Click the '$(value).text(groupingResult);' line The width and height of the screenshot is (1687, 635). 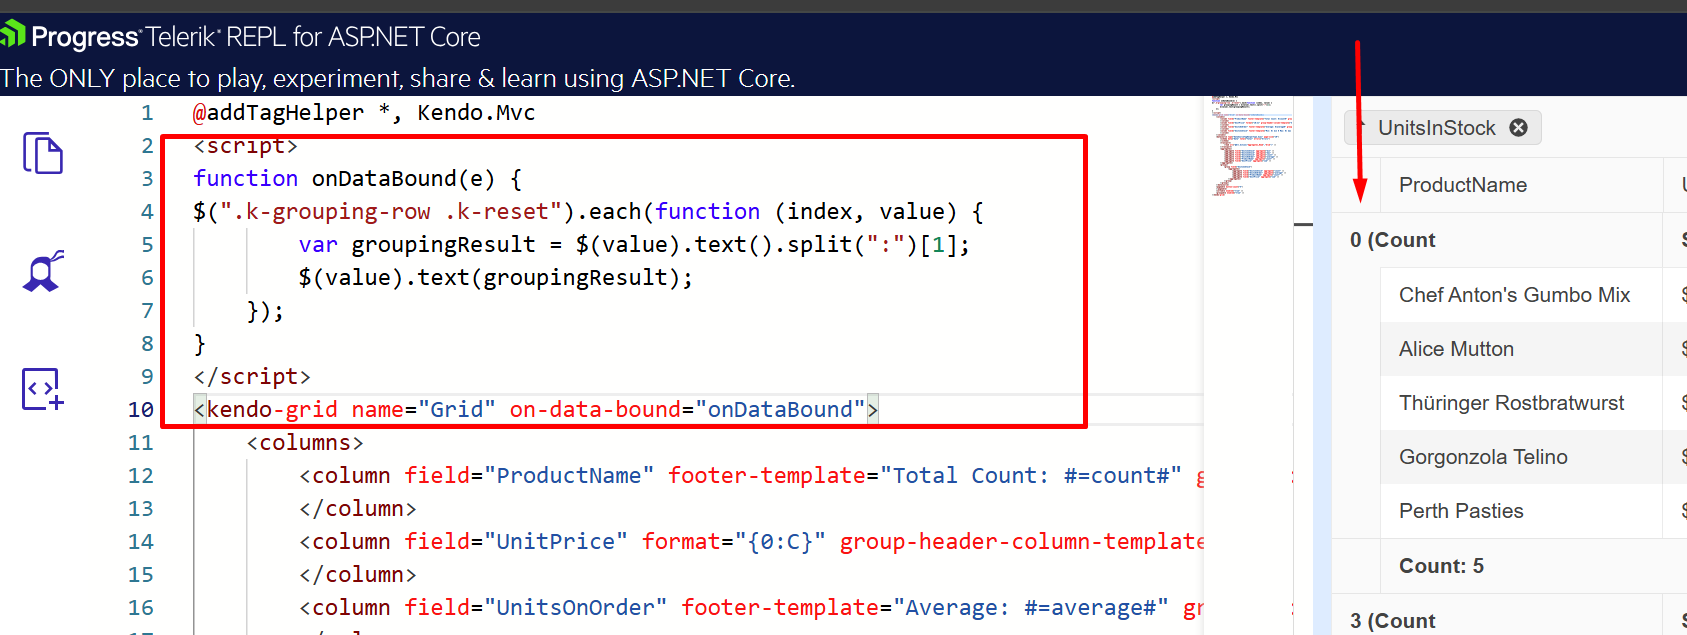click(495, 277)
